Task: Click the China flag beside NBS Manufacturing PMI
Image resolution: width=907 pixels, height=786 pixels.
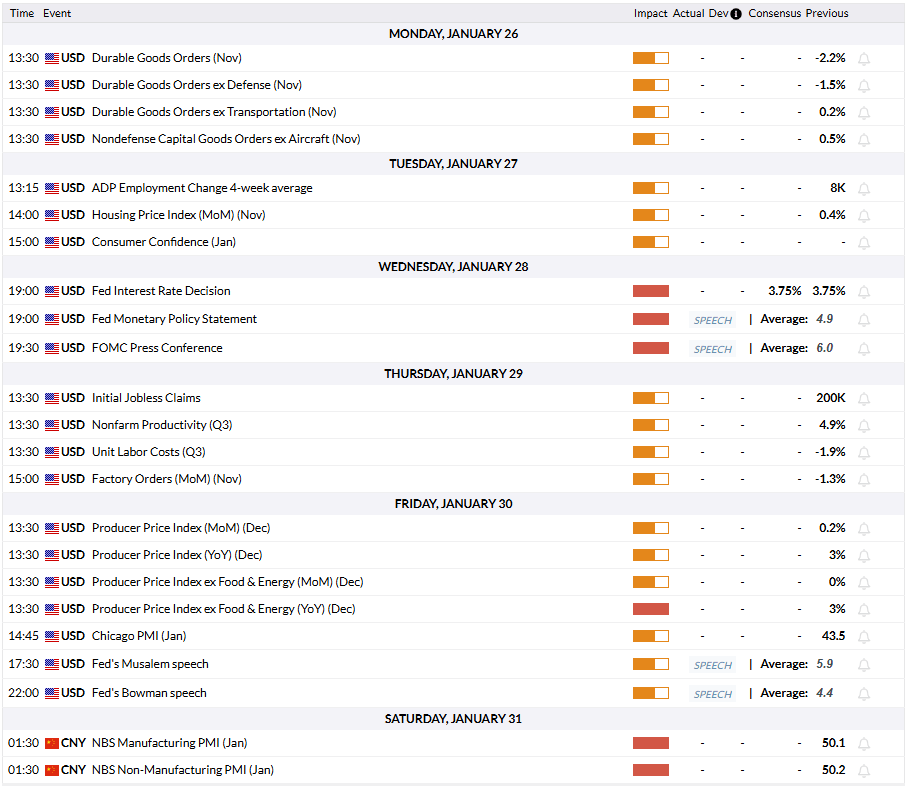Action: (52, 743)
